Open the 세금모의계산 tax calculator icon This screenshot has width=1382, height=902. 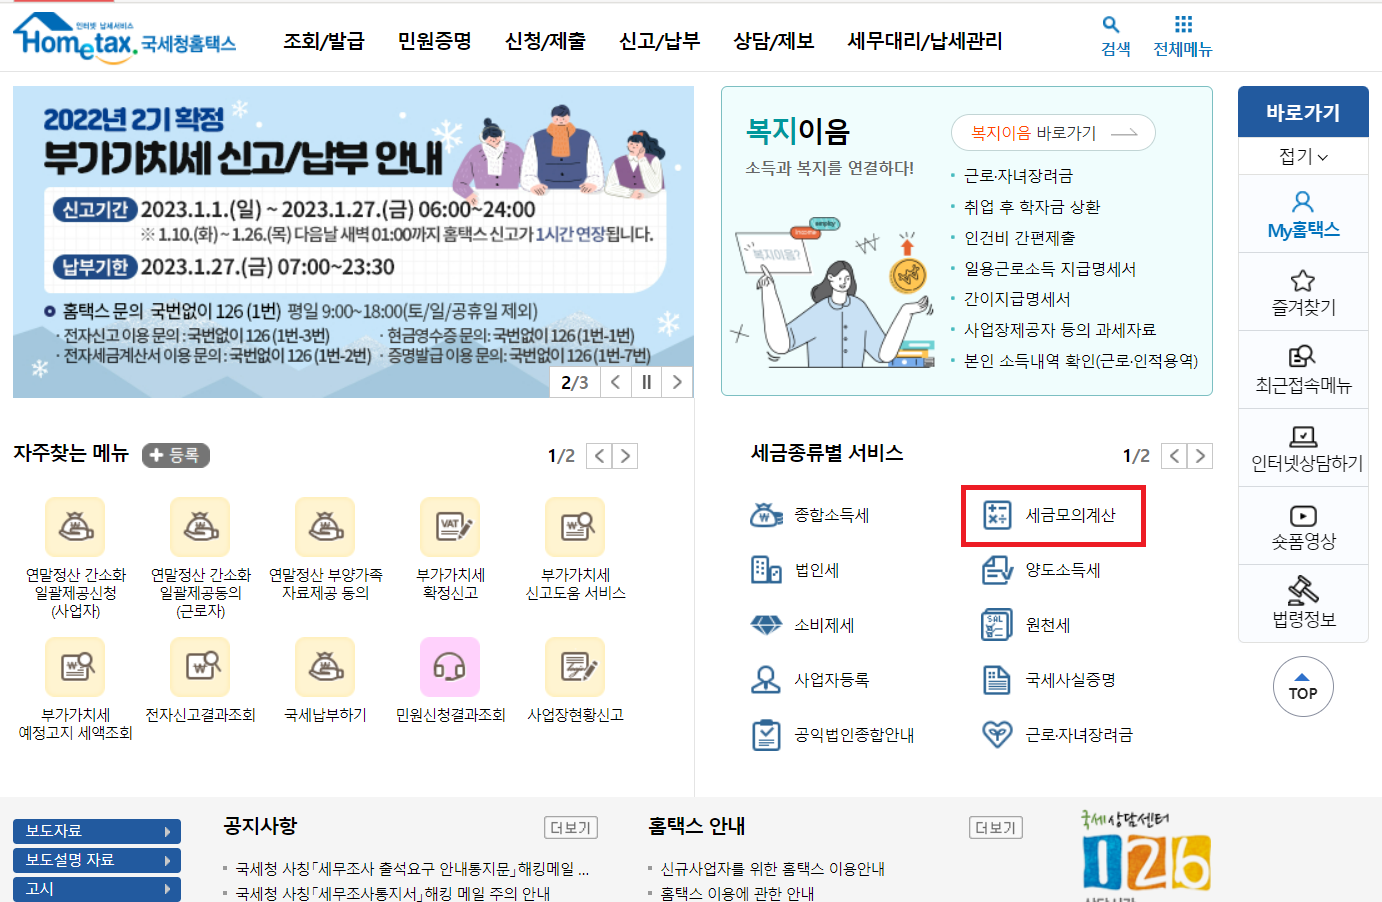click(1053, 516)
